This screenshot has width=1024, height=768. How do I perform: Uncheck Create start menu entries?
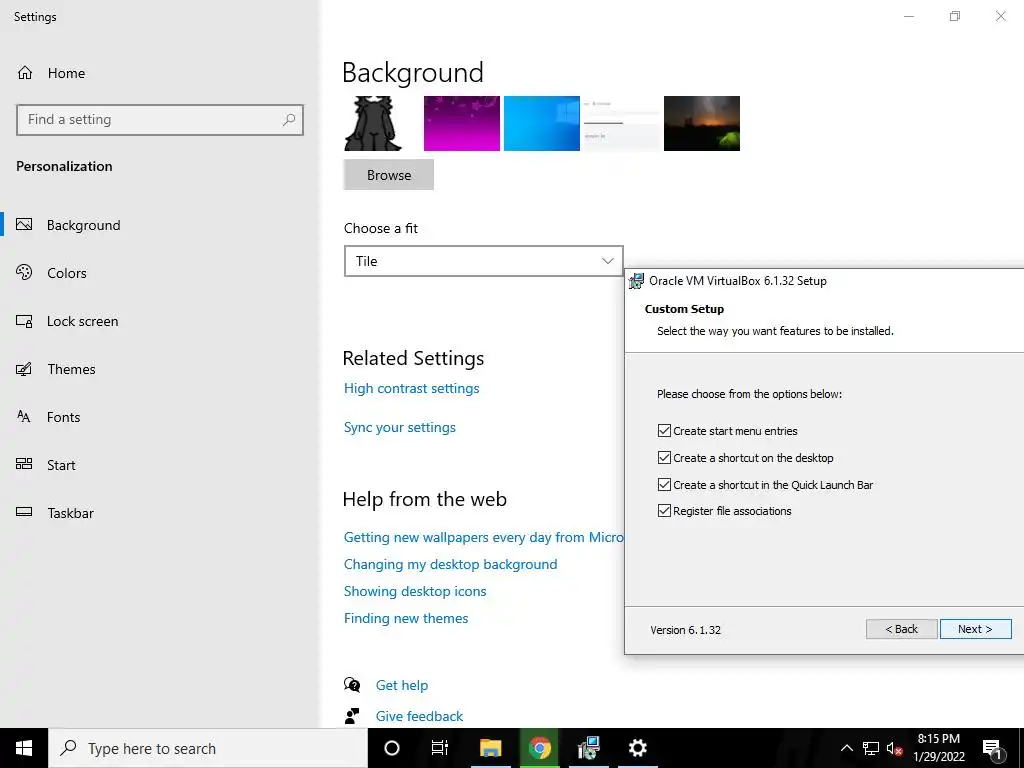tap(664, 430)
